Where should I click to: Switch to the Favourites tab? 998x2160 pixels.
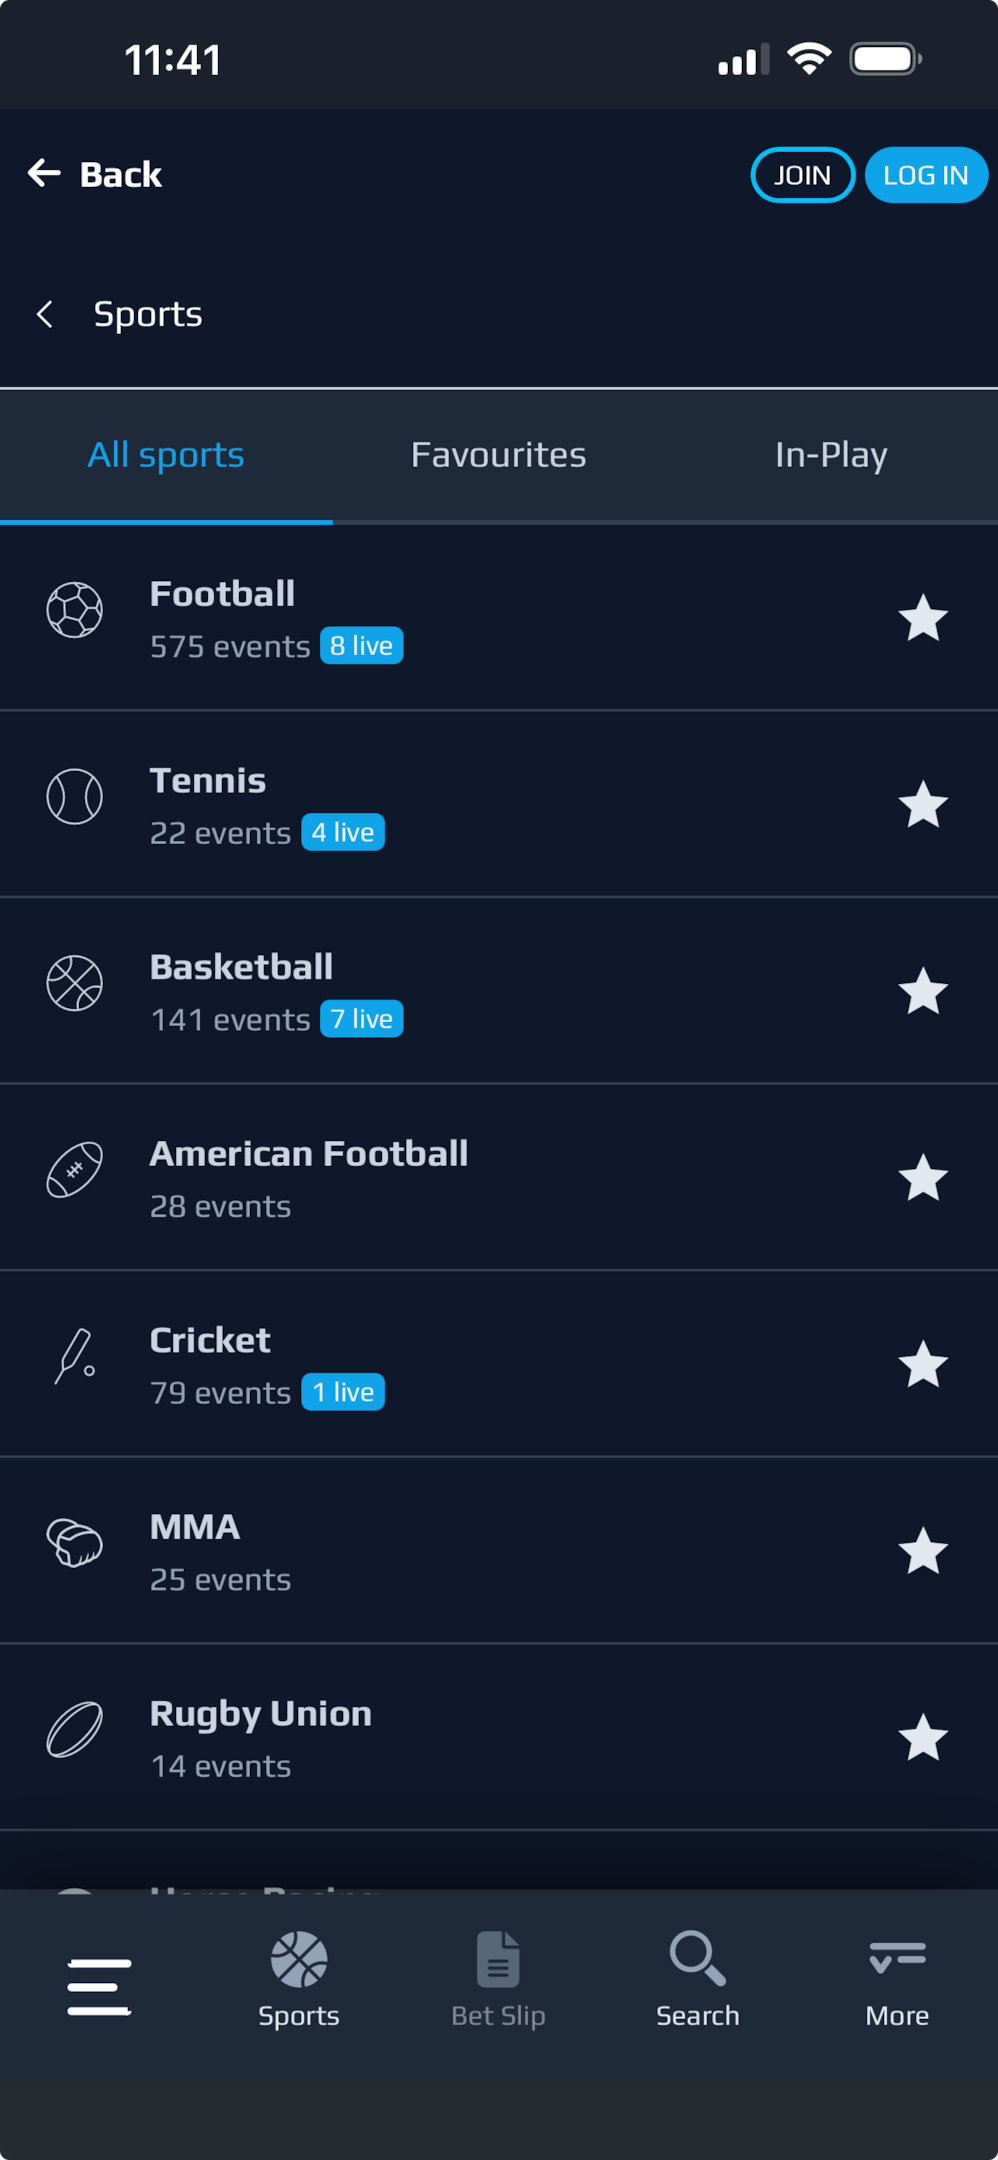tap(498, 455)
